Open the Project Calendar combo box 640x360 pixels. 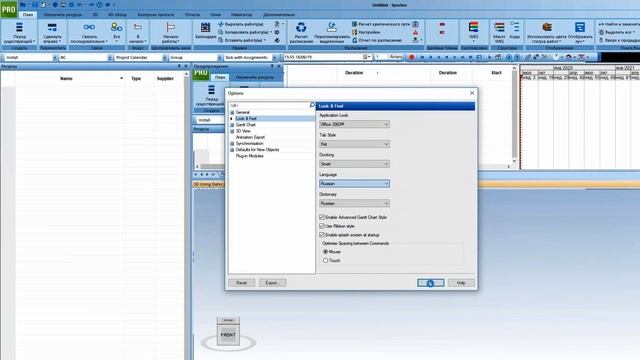click(x=140, y=58)
